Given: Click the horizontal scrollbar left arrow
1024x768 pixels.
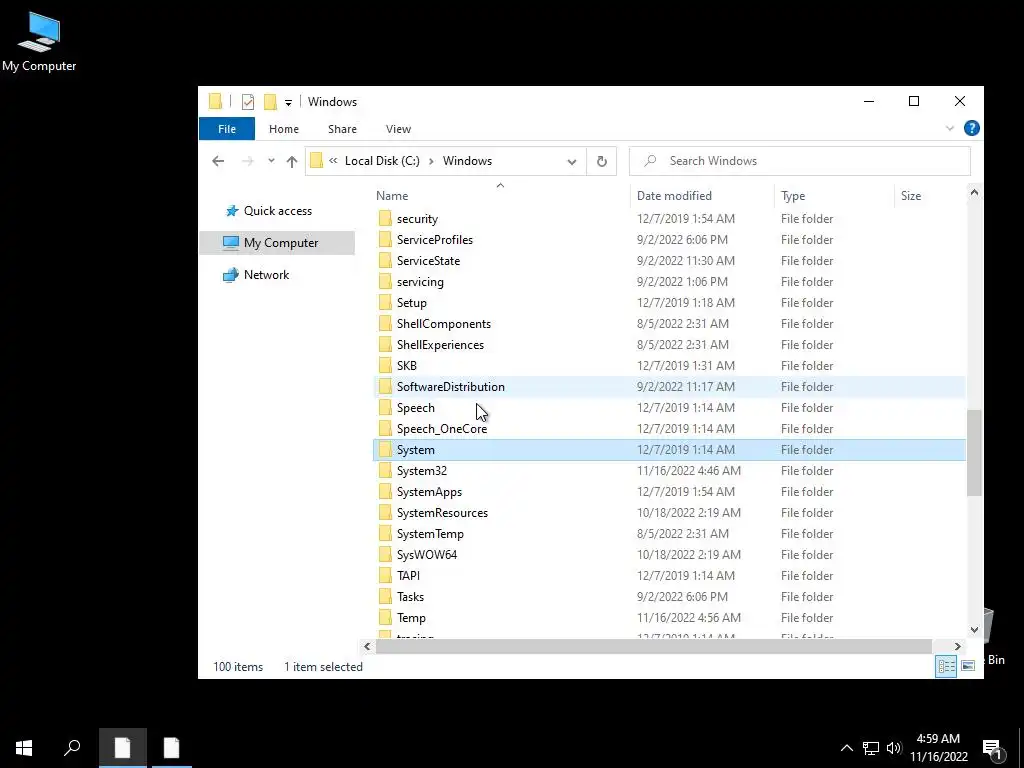Looking at the screenshot, I should tap(367, 647).
